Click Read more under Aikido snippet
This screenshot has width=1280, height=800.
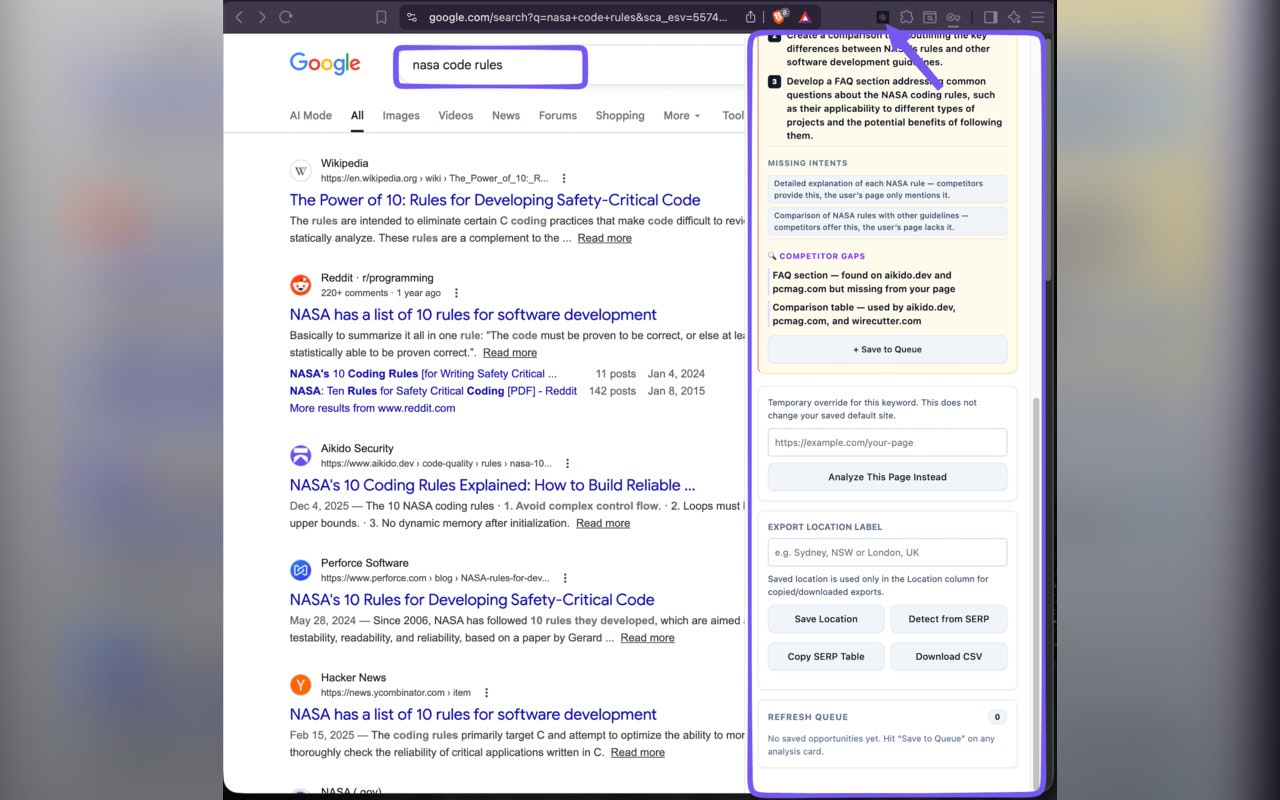(603, 523)
